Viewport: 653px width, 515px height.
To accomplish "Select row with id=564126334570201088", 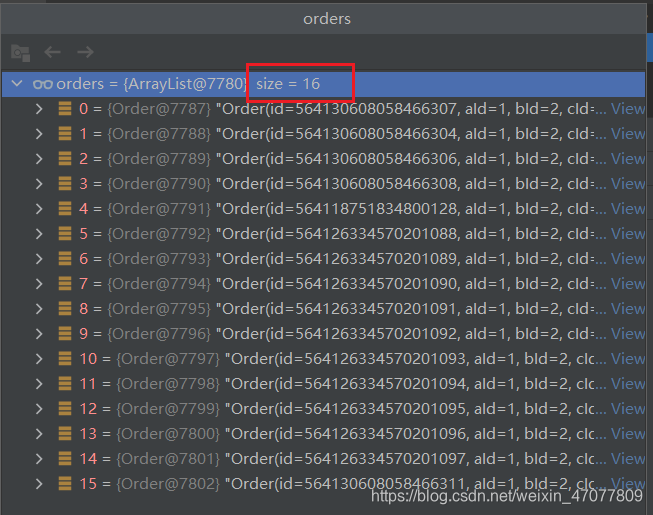I will click(324, 234).
